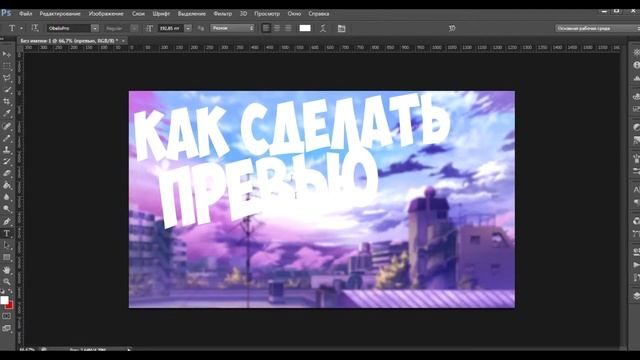Select the Rectangle shape tool
The image size is (640, 360).
pyautogui.click(x=7, y=257)
